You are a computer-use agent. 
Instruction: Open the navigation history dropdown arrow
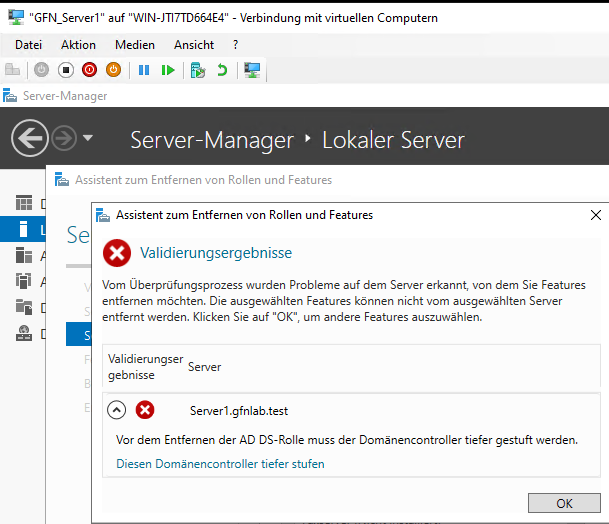point(88,138)
